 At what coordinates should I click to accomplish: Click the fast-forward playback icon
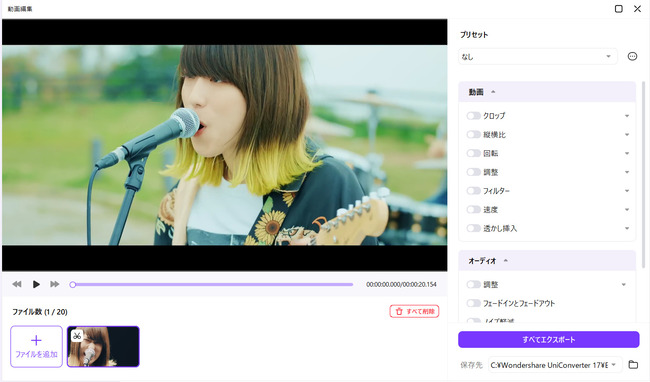tap(55, 284)
